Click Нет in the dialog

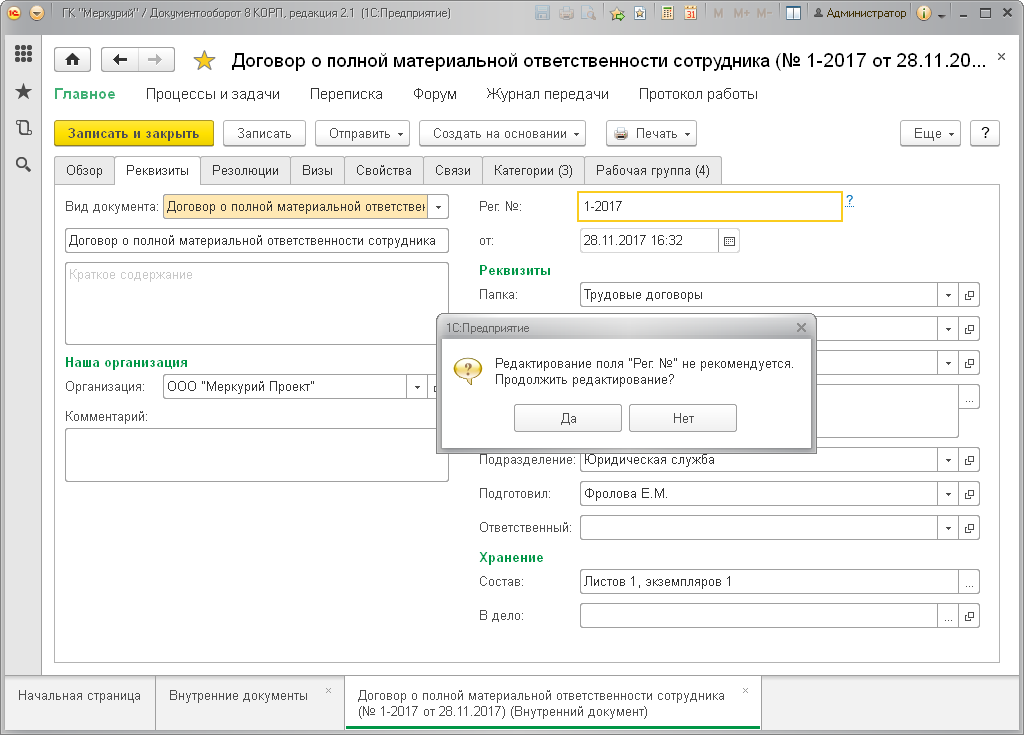[x=683, y=418]
